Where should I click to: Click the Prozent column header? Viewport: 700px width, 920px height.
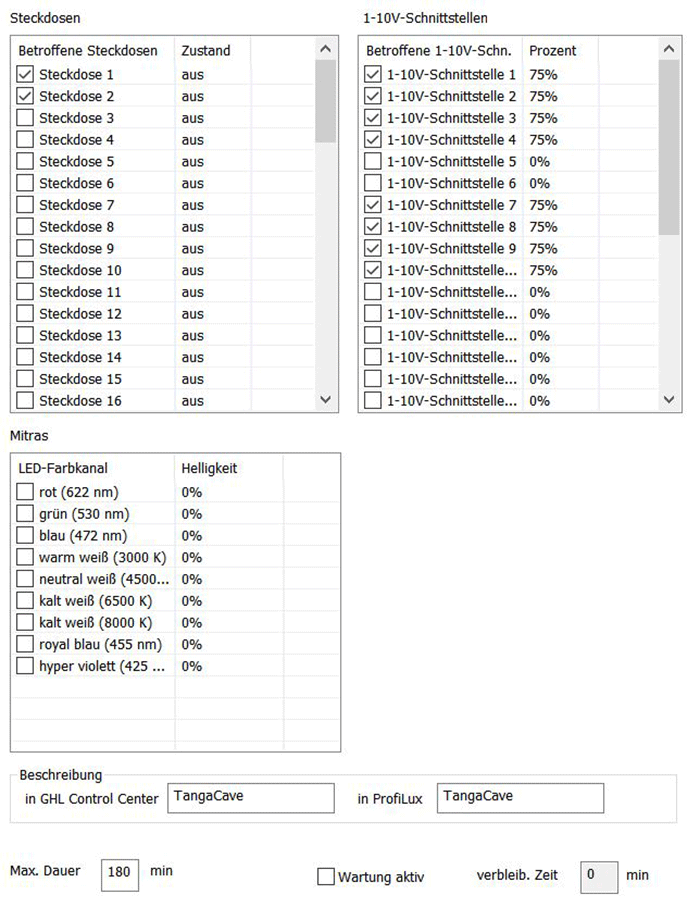(553, 50)
